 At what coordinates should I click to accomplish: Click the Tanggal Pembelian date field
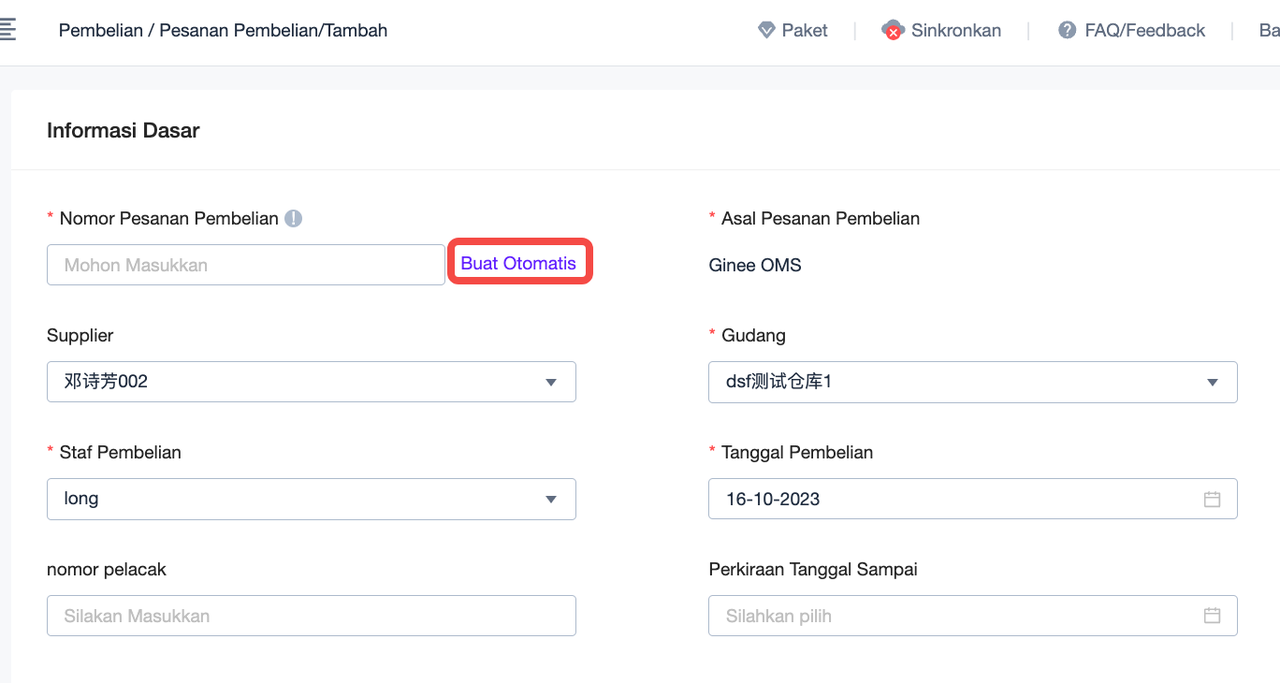950,499
